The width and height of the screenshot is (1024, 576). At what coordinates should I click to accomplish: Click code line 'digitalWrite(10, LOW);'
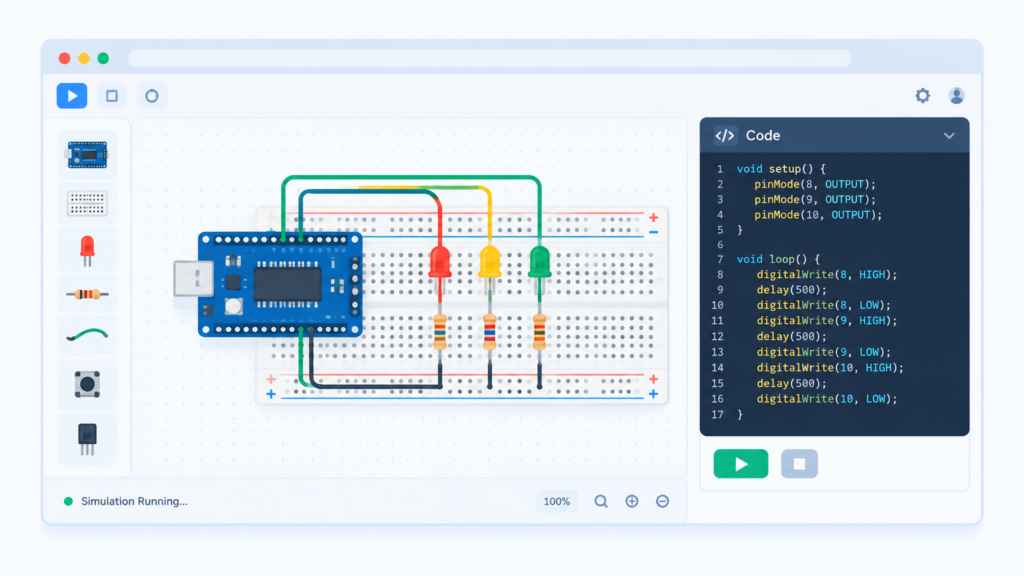point(827,398)
